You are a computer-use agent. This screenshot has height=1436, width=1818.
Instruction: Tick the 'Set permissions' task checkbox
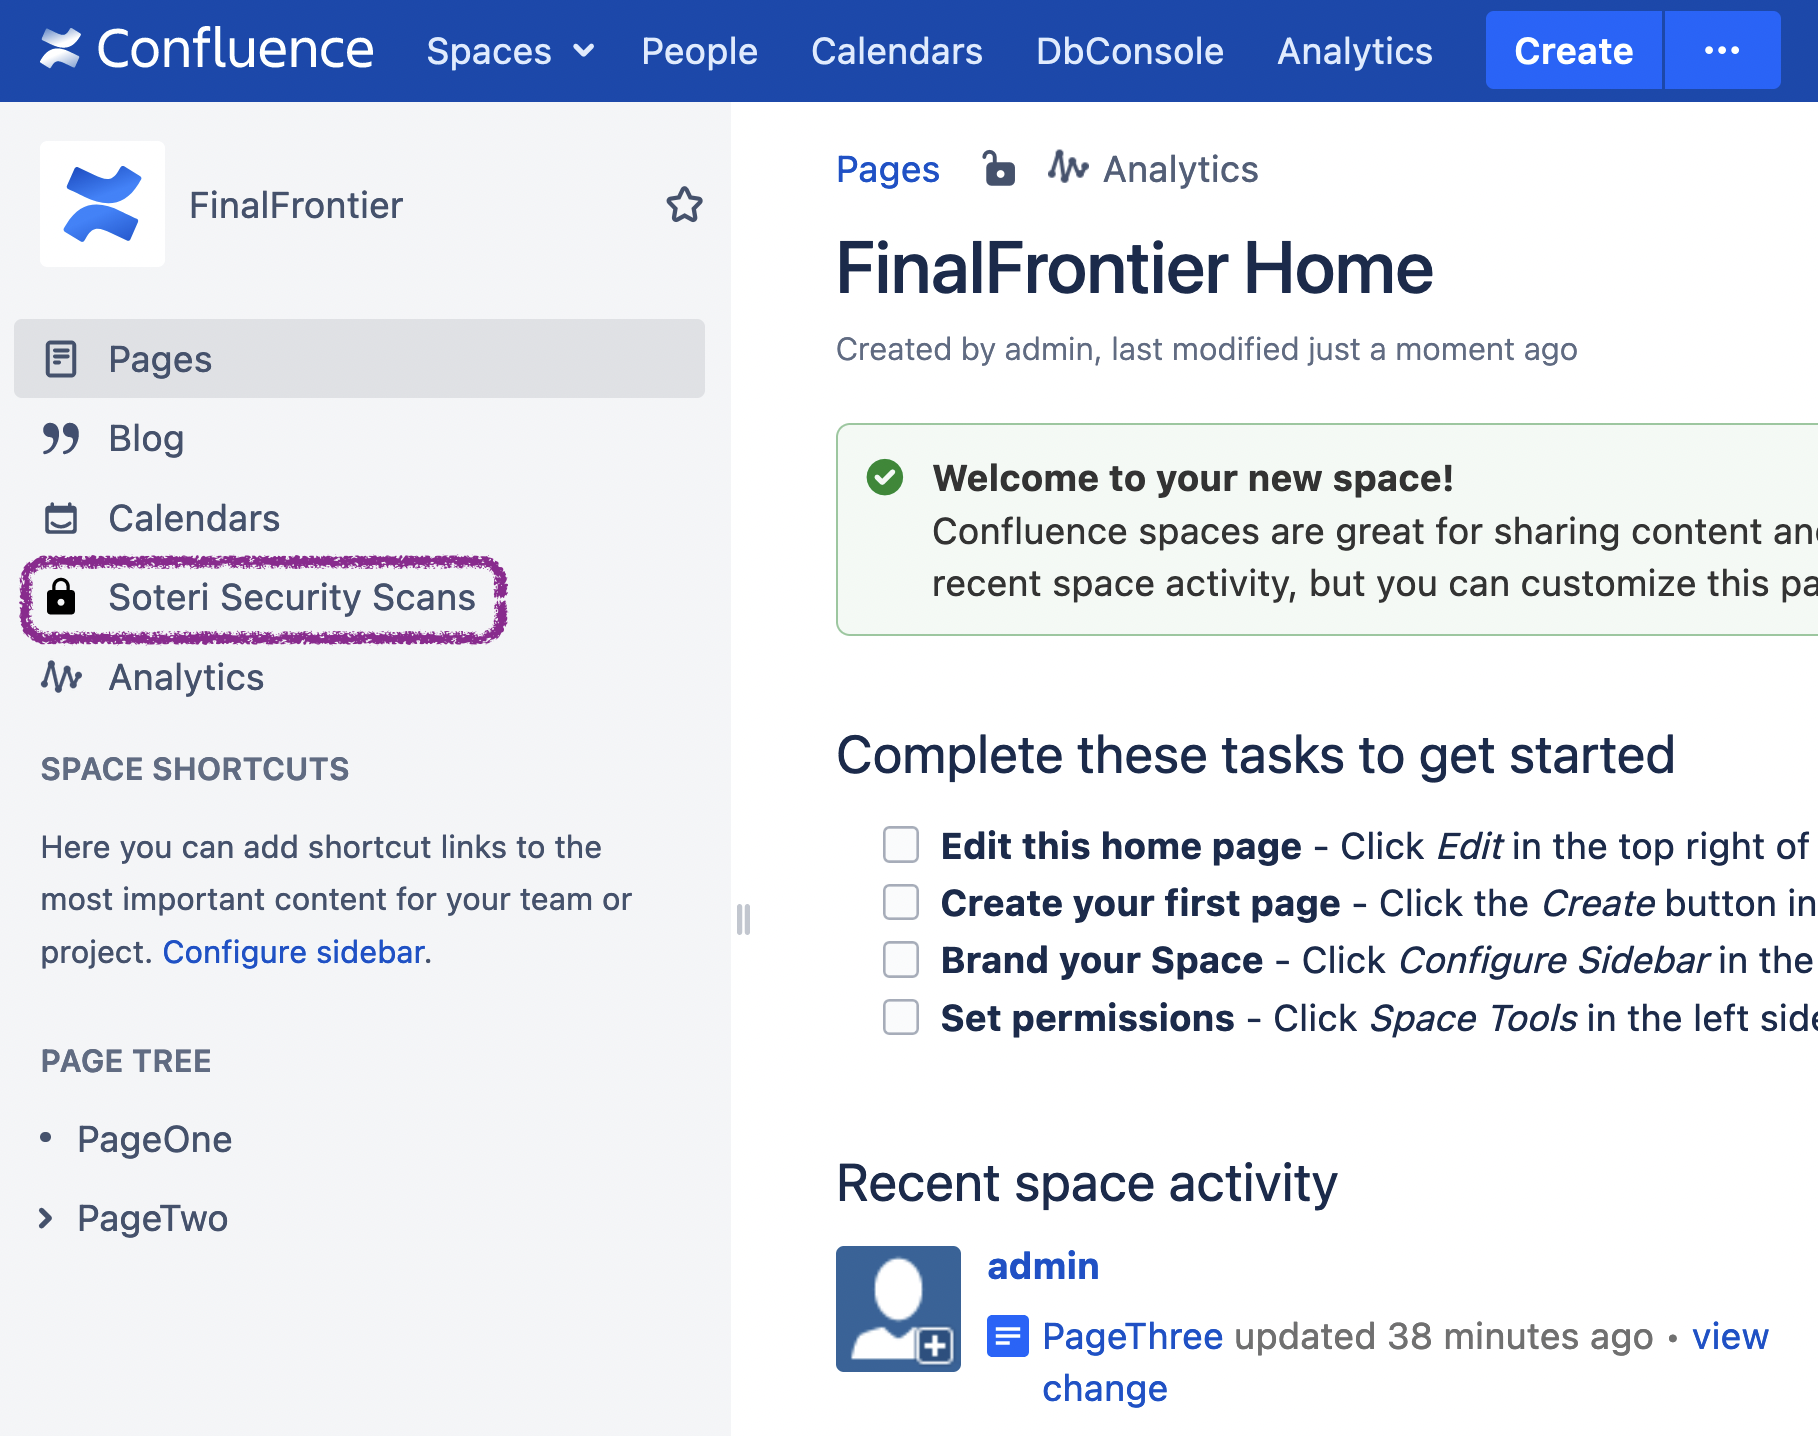pos(900,1017)
